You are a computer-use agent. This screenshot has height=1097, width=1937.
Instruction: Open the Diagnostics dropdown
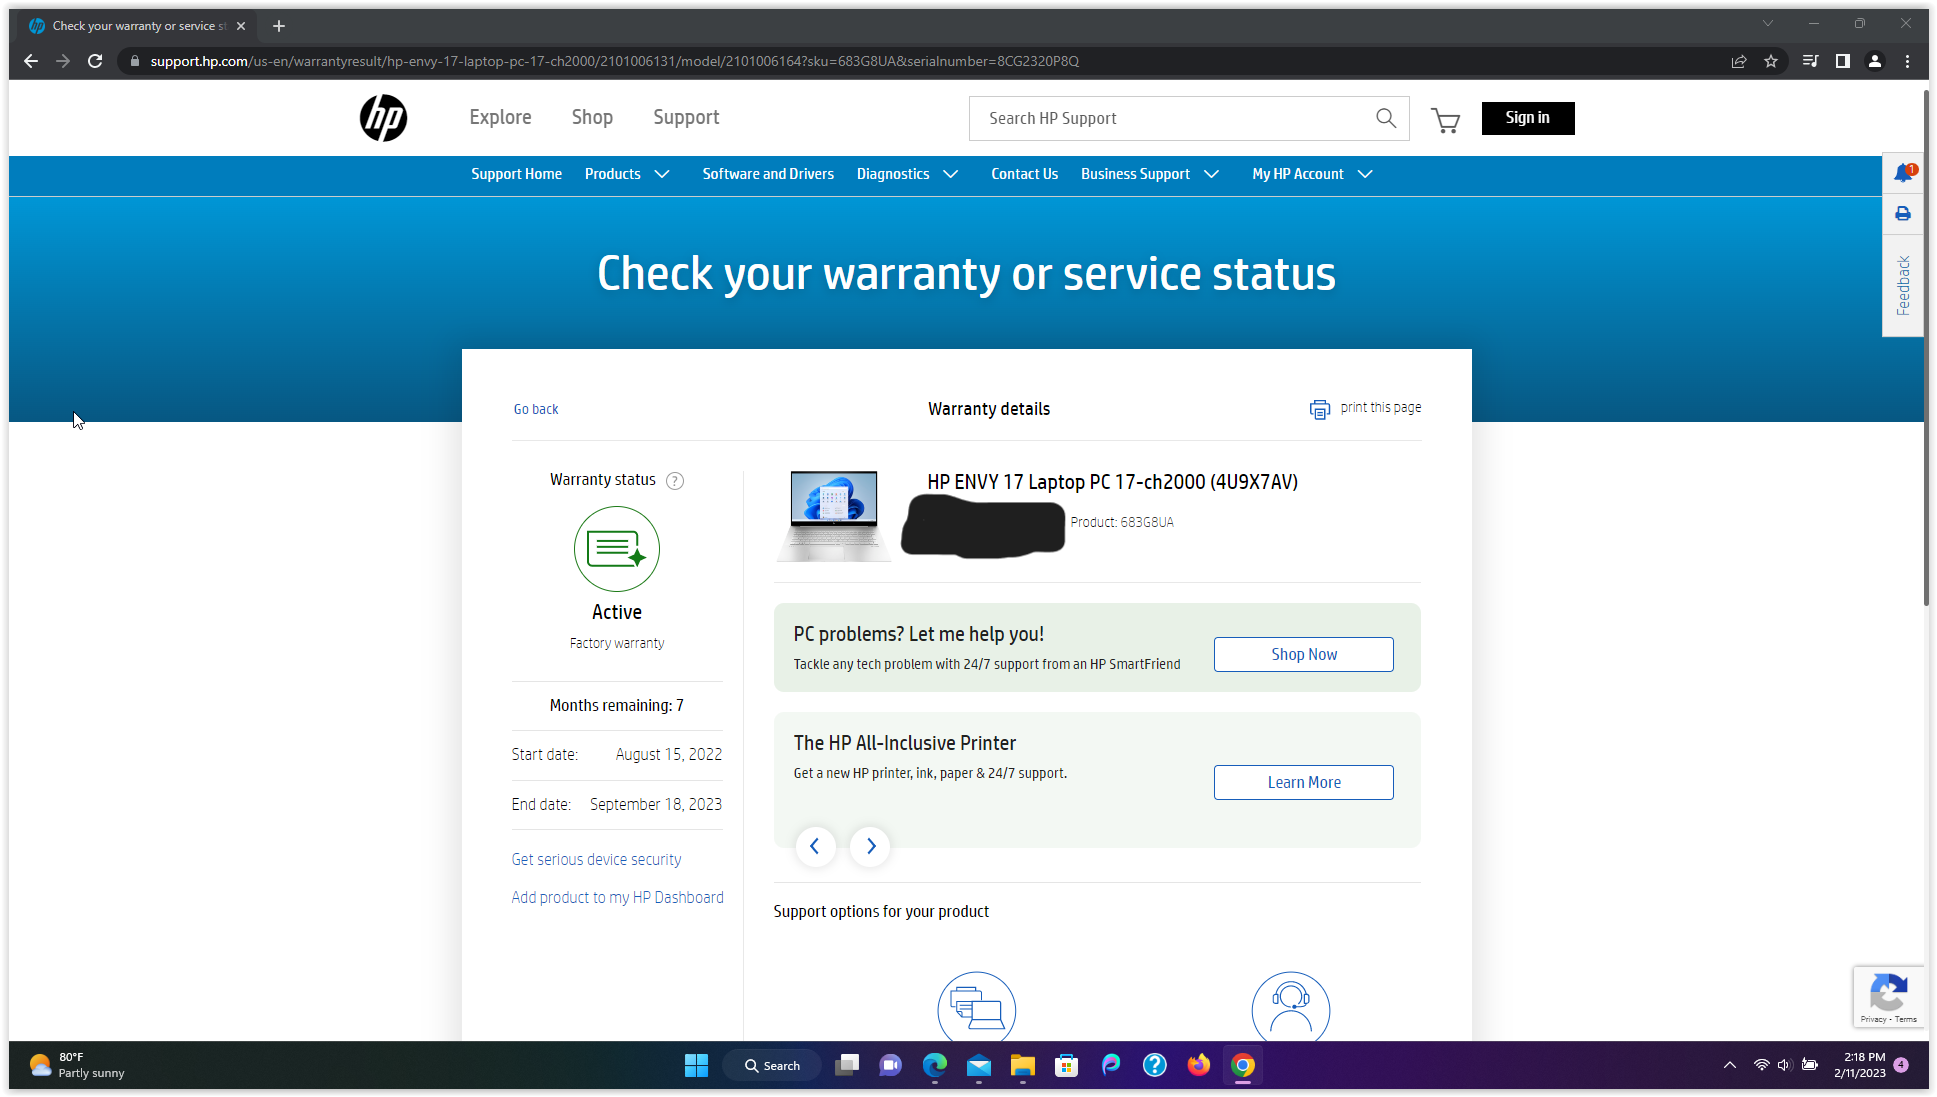(x=907, y=174)
